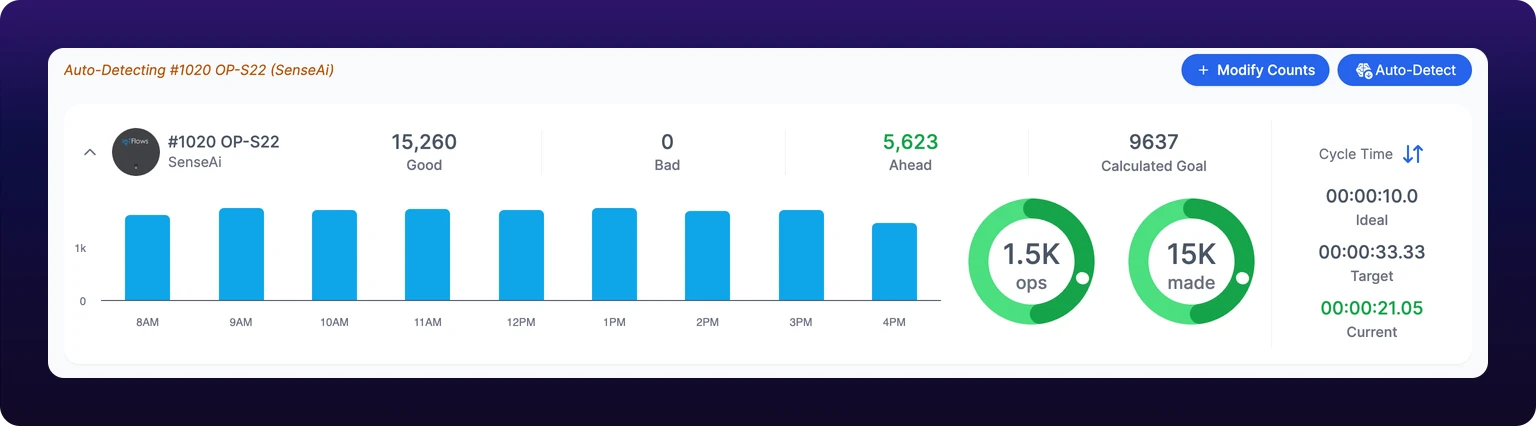Click the 1.5K ops donut gauge

(1031, 261)
